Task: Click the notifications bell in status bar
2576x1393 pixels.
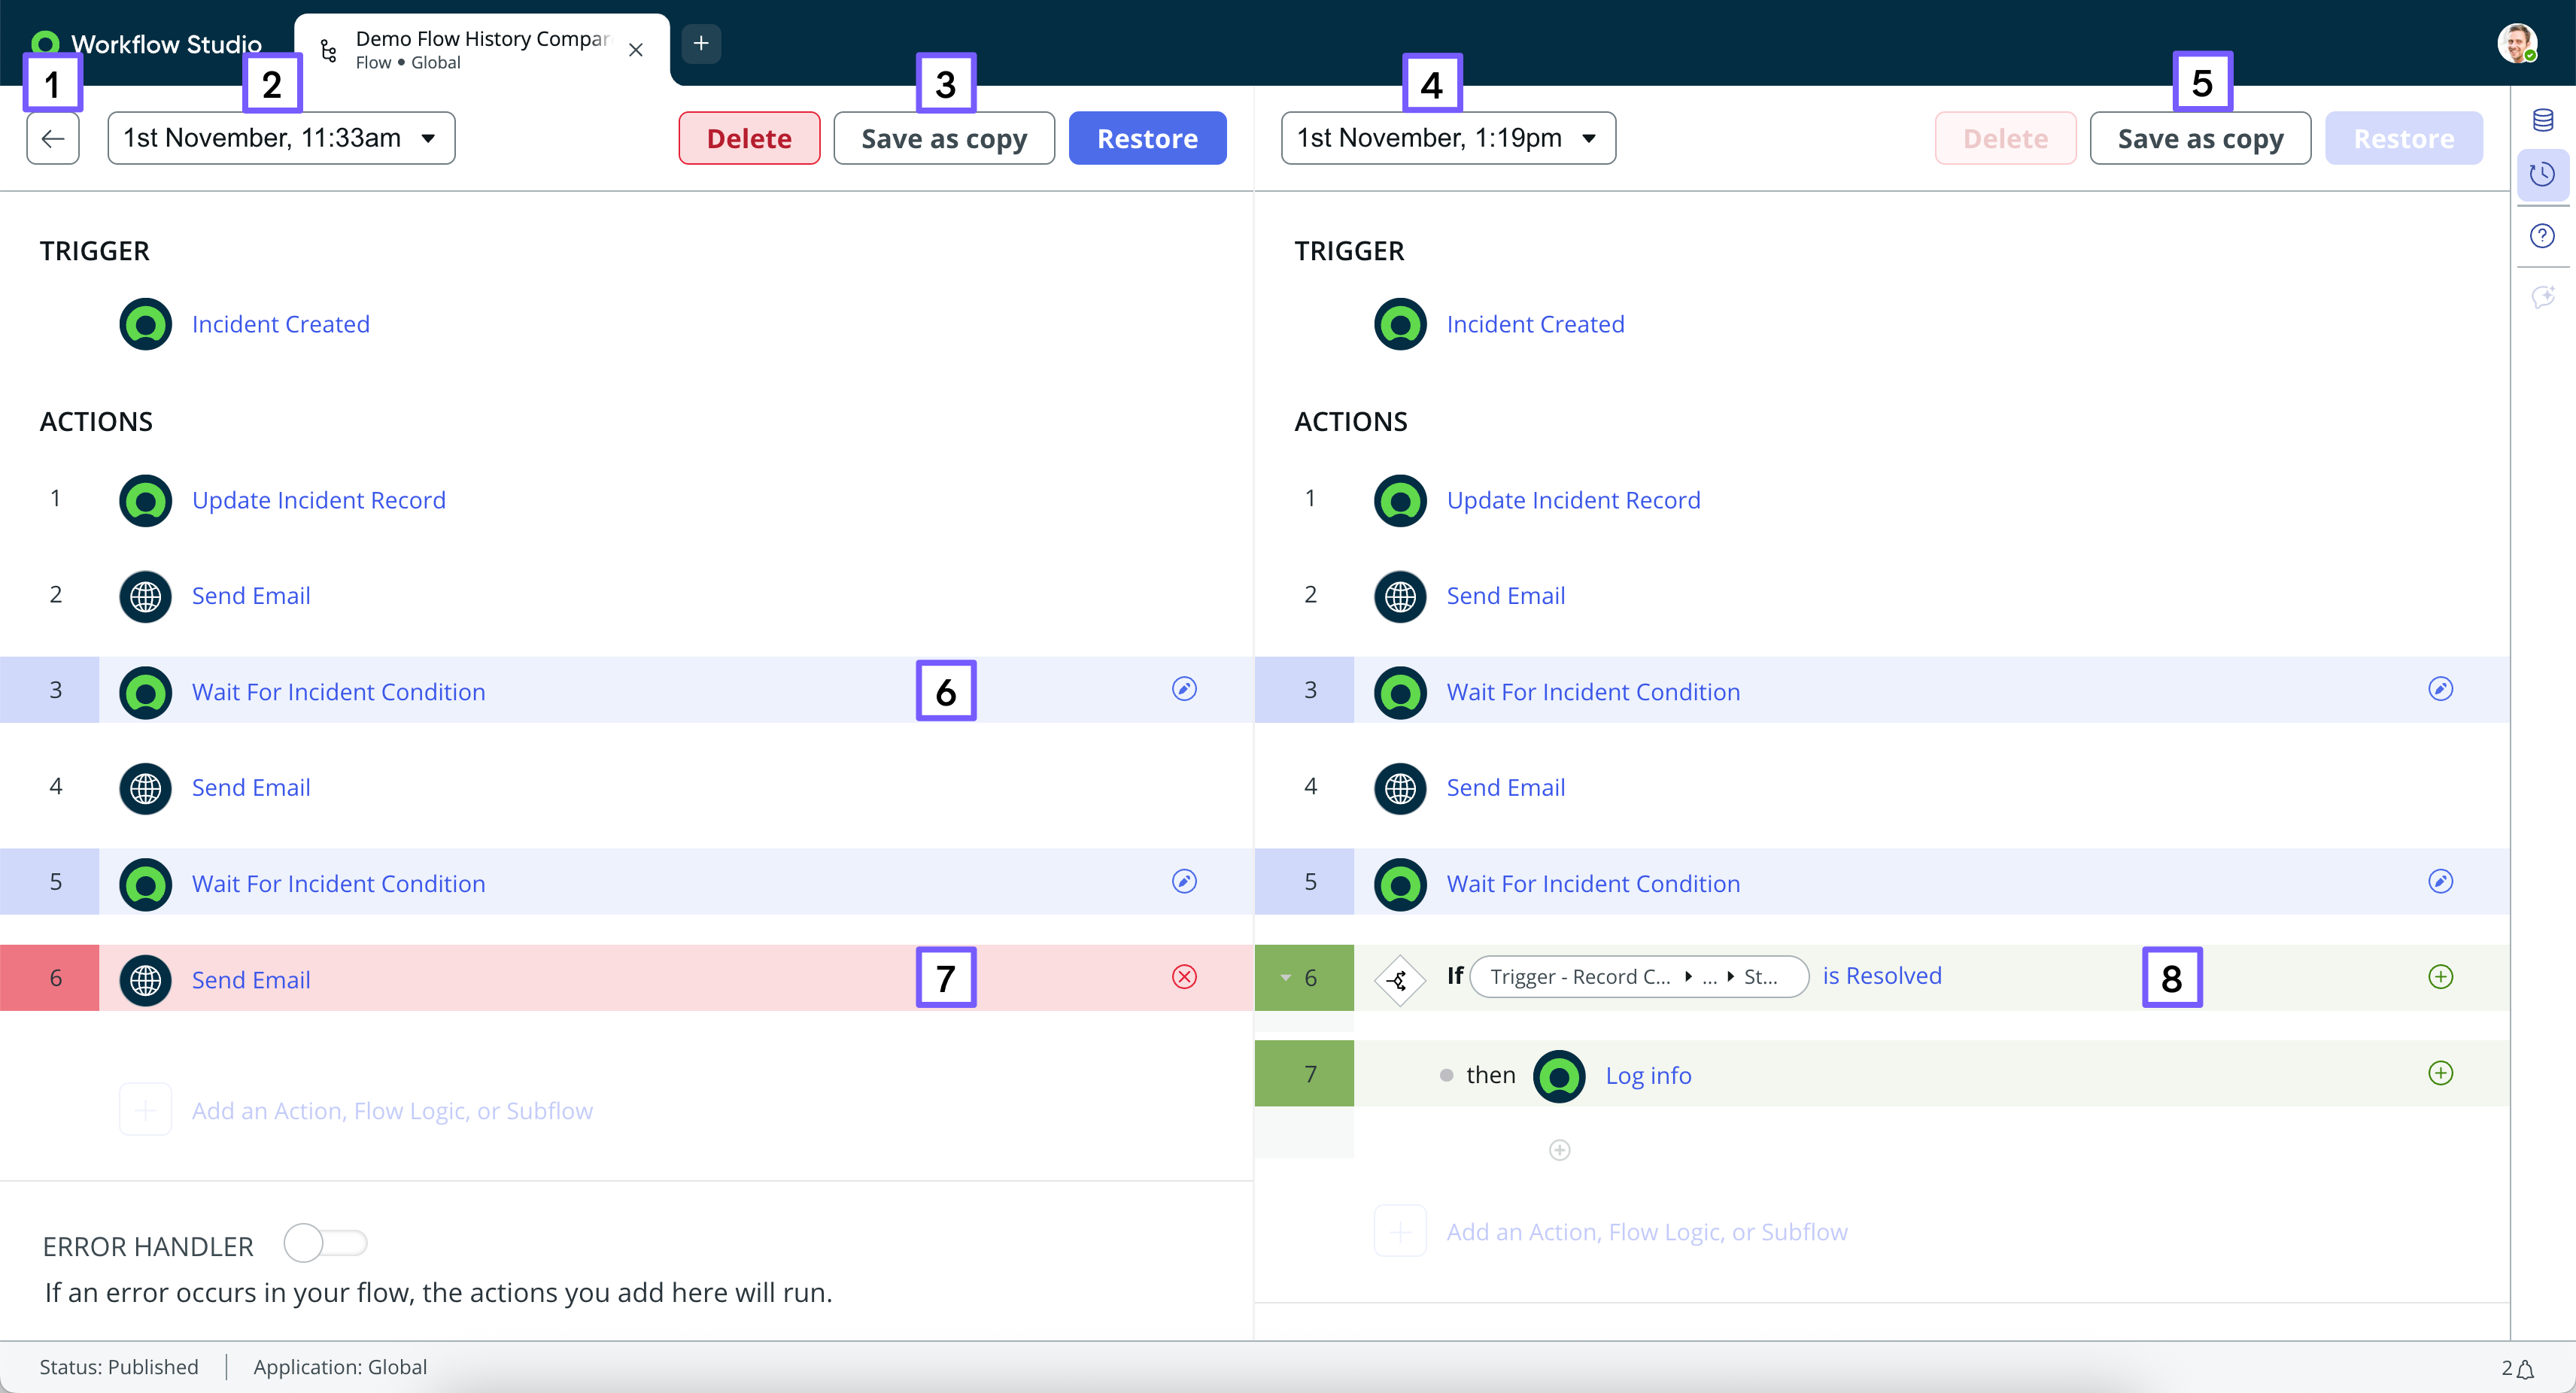Action: [x=2526, y=1368]
